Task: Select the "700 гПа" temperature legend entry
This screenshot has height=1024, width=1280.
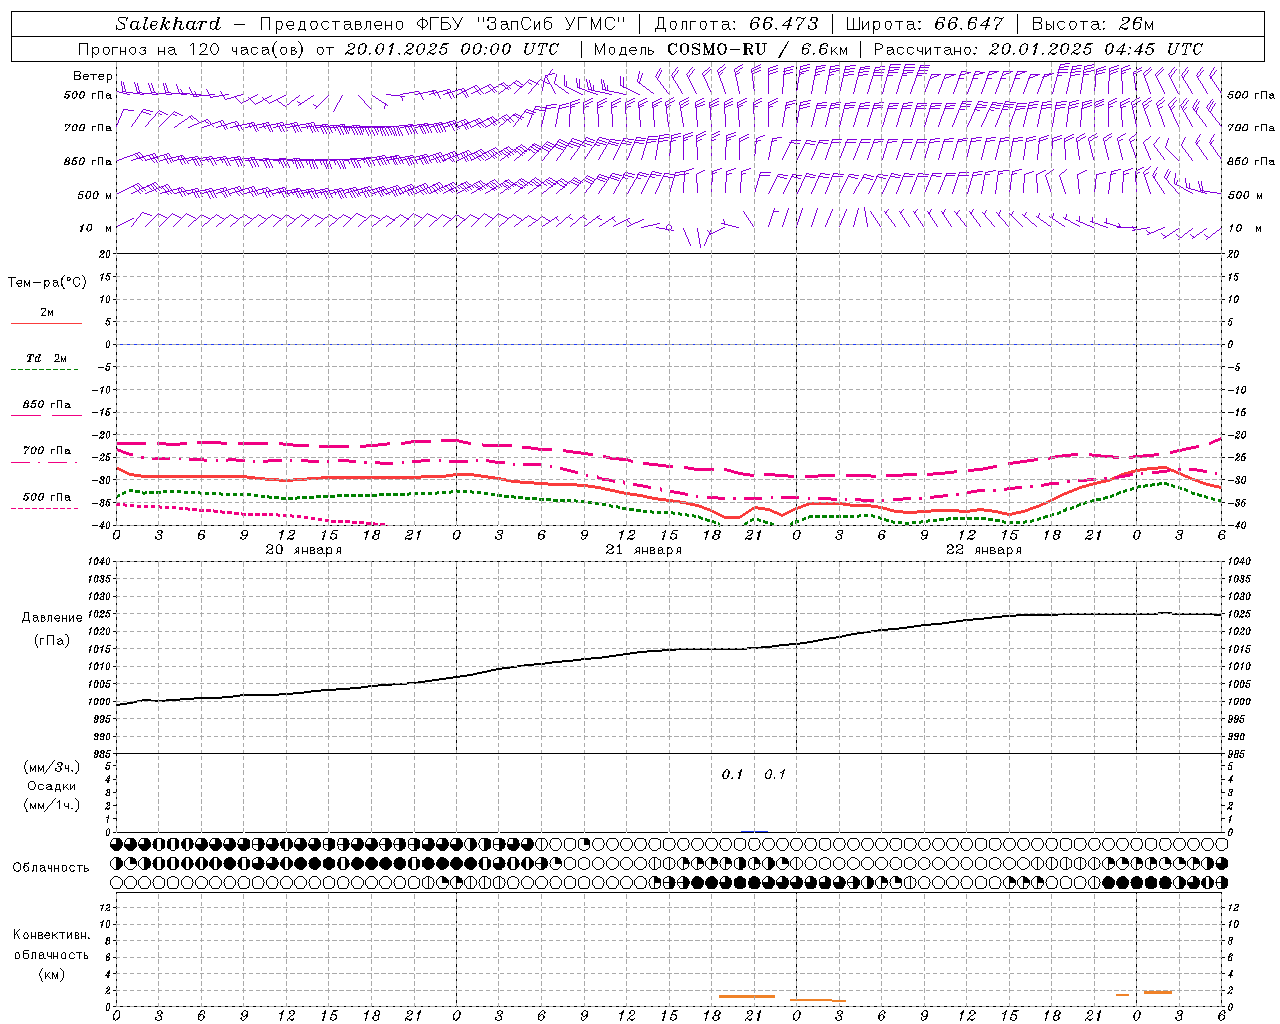Action: pos(46,450)
